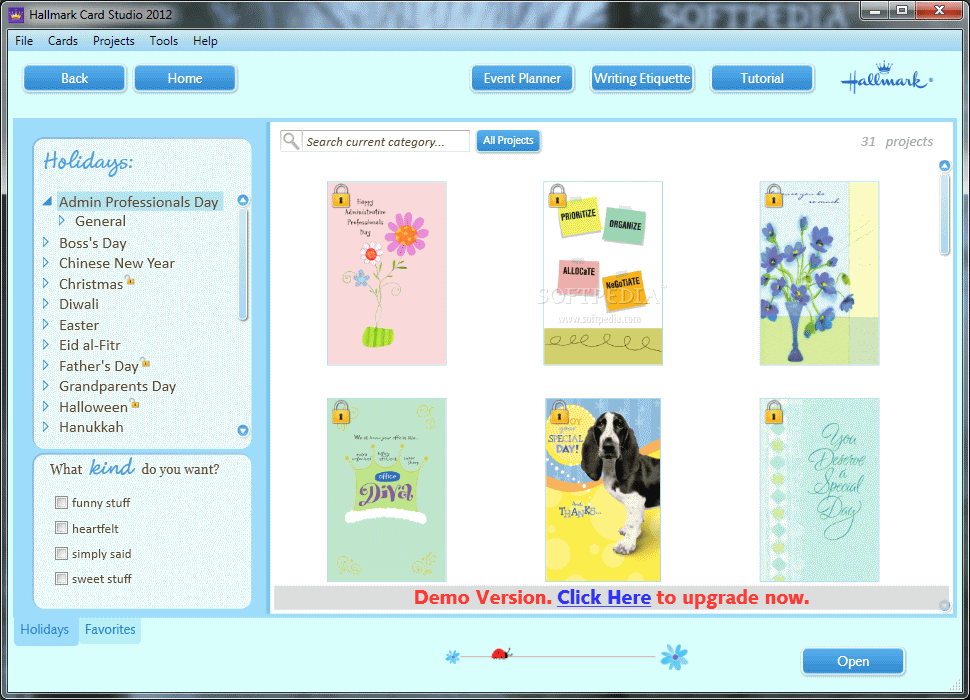Click the project gallery scroll-down arrow

(x=945, y=605)
